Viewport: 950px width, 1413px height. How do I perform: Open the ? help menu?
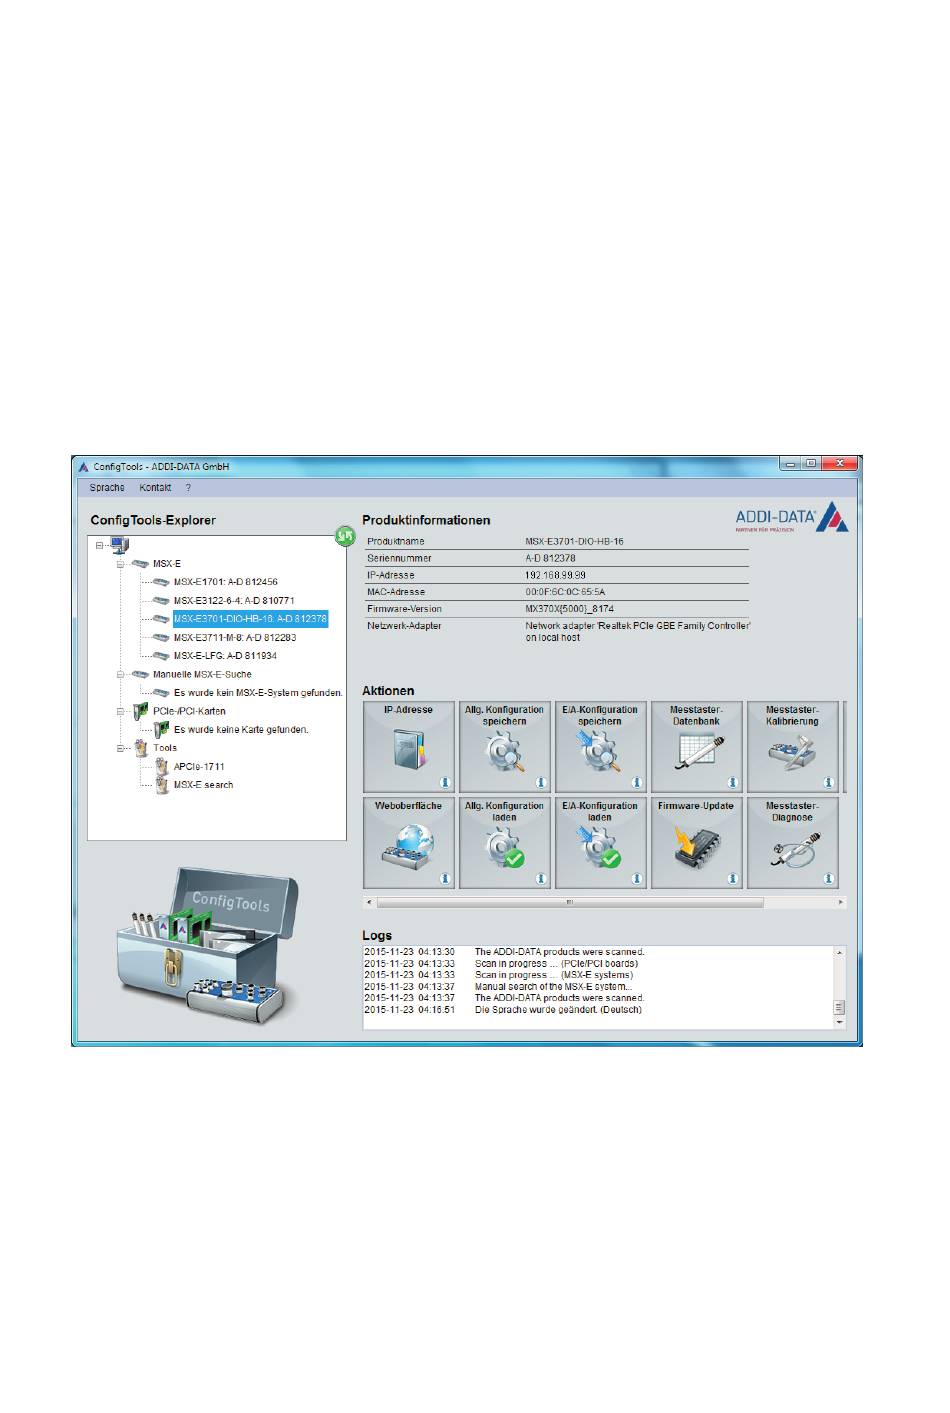188,488
